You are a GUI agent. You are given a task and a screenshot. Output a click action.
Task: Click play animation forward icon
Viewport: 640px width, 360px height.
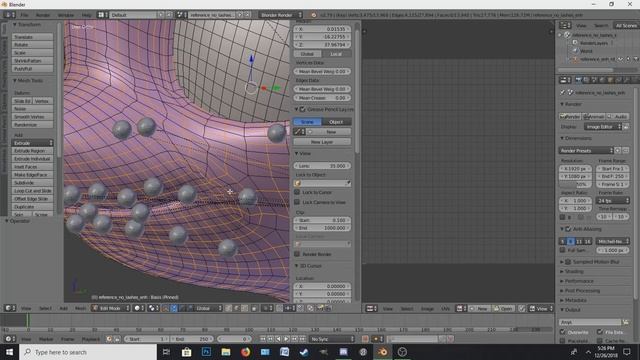pos(287,339)
